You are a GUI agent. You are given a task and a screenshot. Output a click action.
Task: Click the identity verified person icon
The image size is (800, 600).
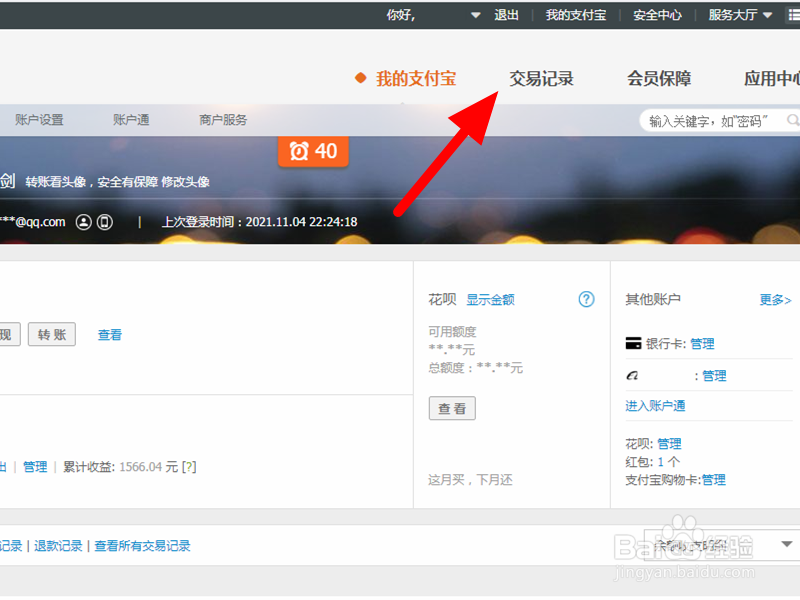click(x=84, y=222)
